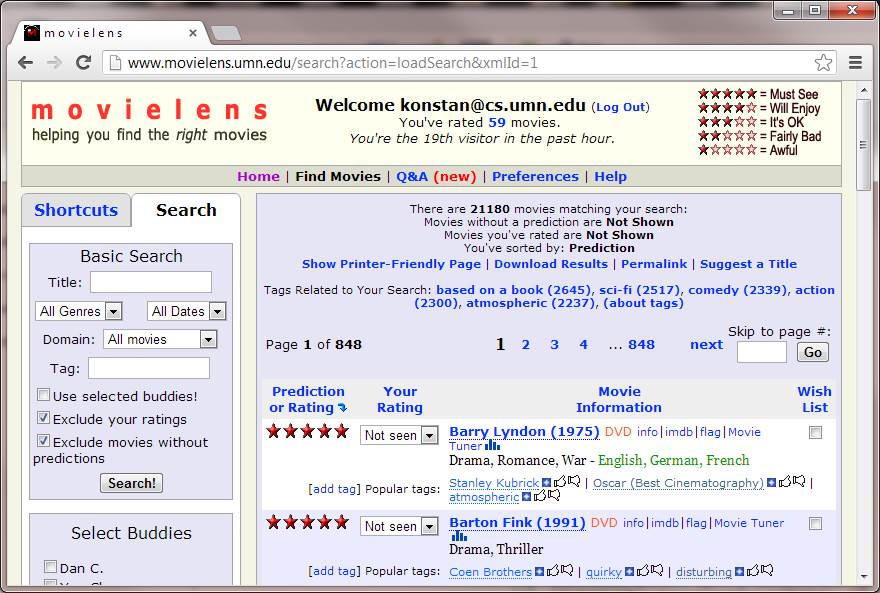This screenshot has width=880, height=593.
Task: Open the Chrome menu (three lines)
Action: 855,62
